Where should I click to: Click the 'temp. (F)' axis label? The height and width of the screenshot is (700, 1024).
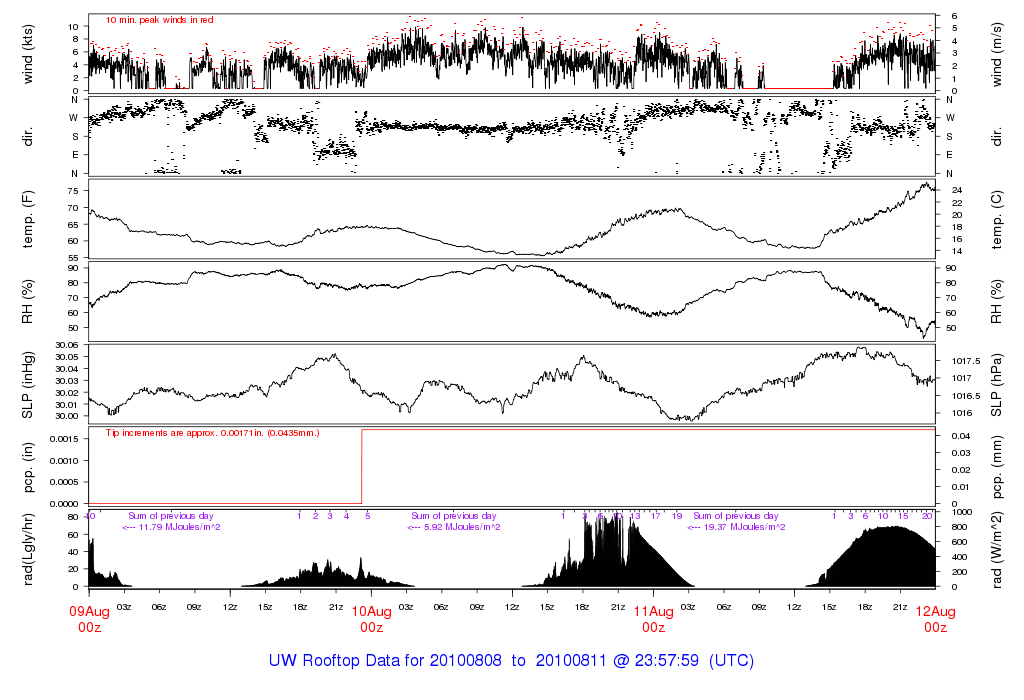pos(27,219)
